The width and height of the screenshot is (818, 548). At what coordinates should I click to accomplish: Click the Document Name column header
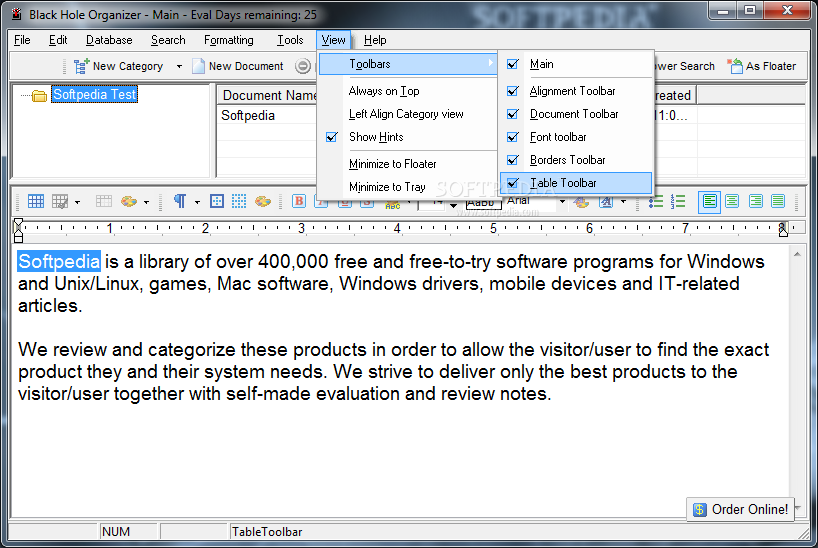point(267,96)
